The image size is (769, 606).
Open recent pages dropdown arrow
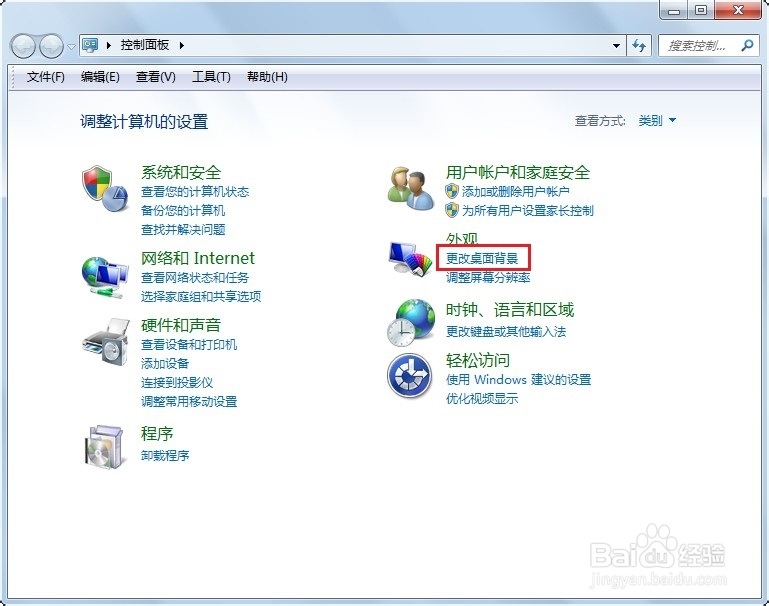click(x=72, y=47)
